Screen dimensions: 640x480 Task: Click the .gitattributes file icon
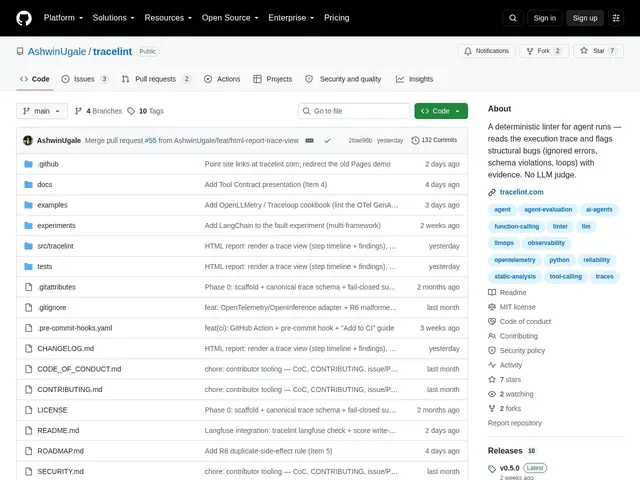tap(28, 287)
